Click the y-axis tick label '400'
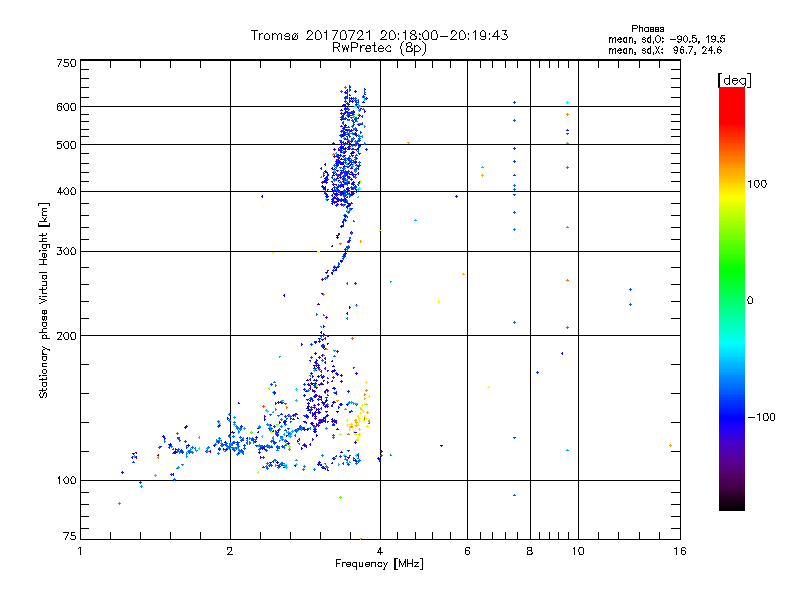This screenshot has height=600, width=800. click(66, 191)
